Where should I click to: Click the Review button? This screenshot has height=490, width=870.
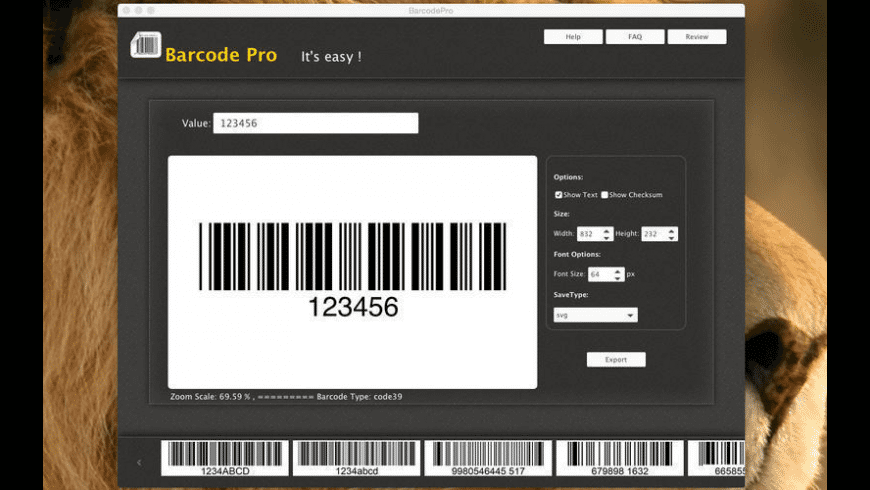coord(697,37)
